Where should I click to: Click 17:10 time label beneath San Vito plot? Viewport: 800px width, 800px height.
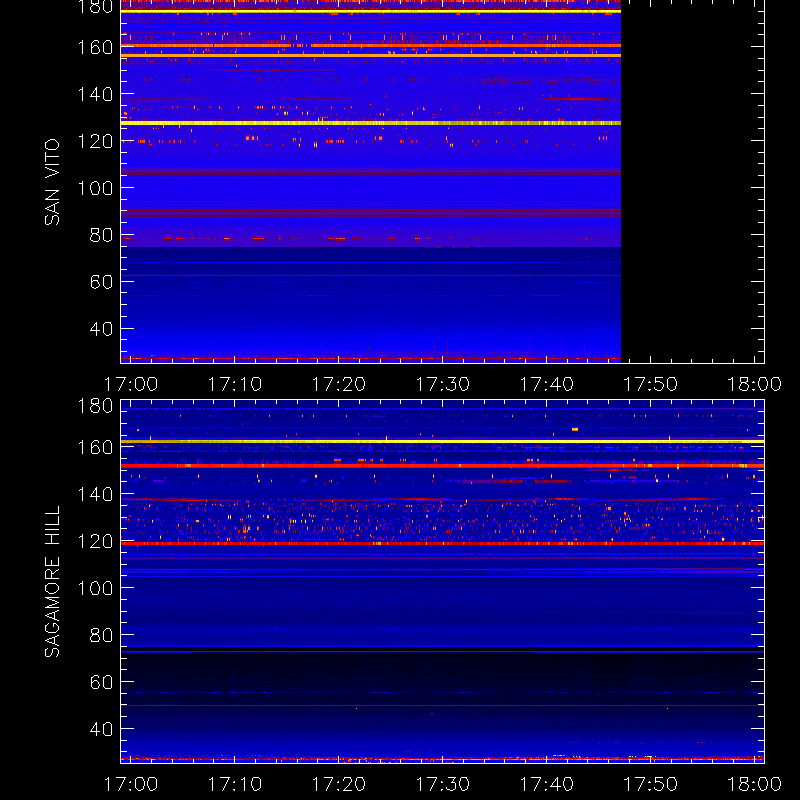pos(235,384)
